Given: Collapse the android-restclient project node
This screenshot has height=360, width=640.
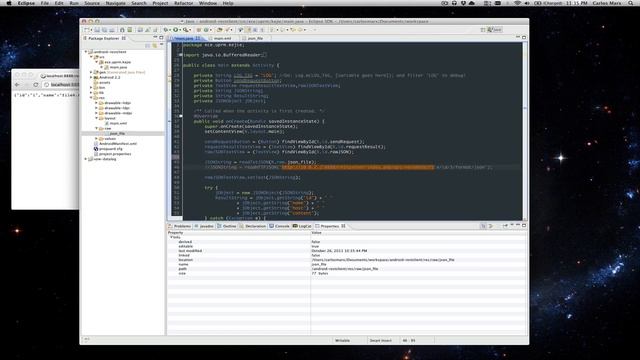Looking at the screenshot, I should click(86, 52).
